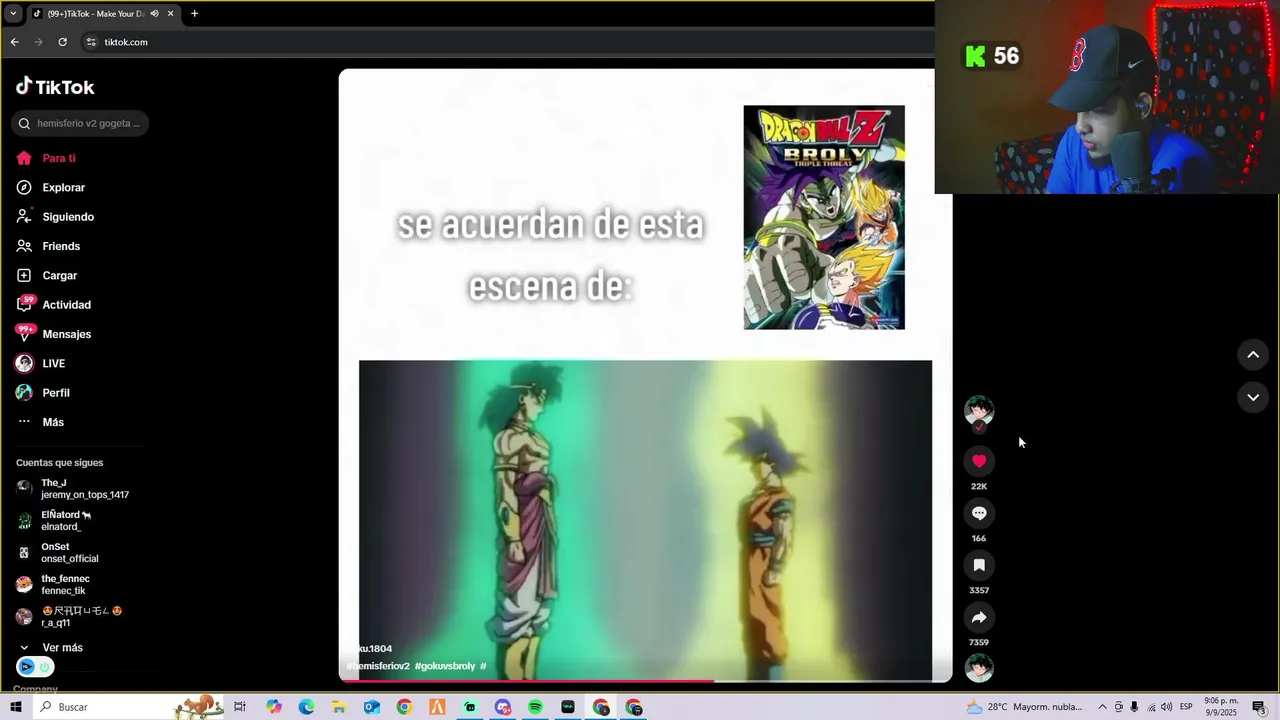This screenshot has height=720, width=1280.
Task: Switch the ESP input language
Action: pos(1186,707)
